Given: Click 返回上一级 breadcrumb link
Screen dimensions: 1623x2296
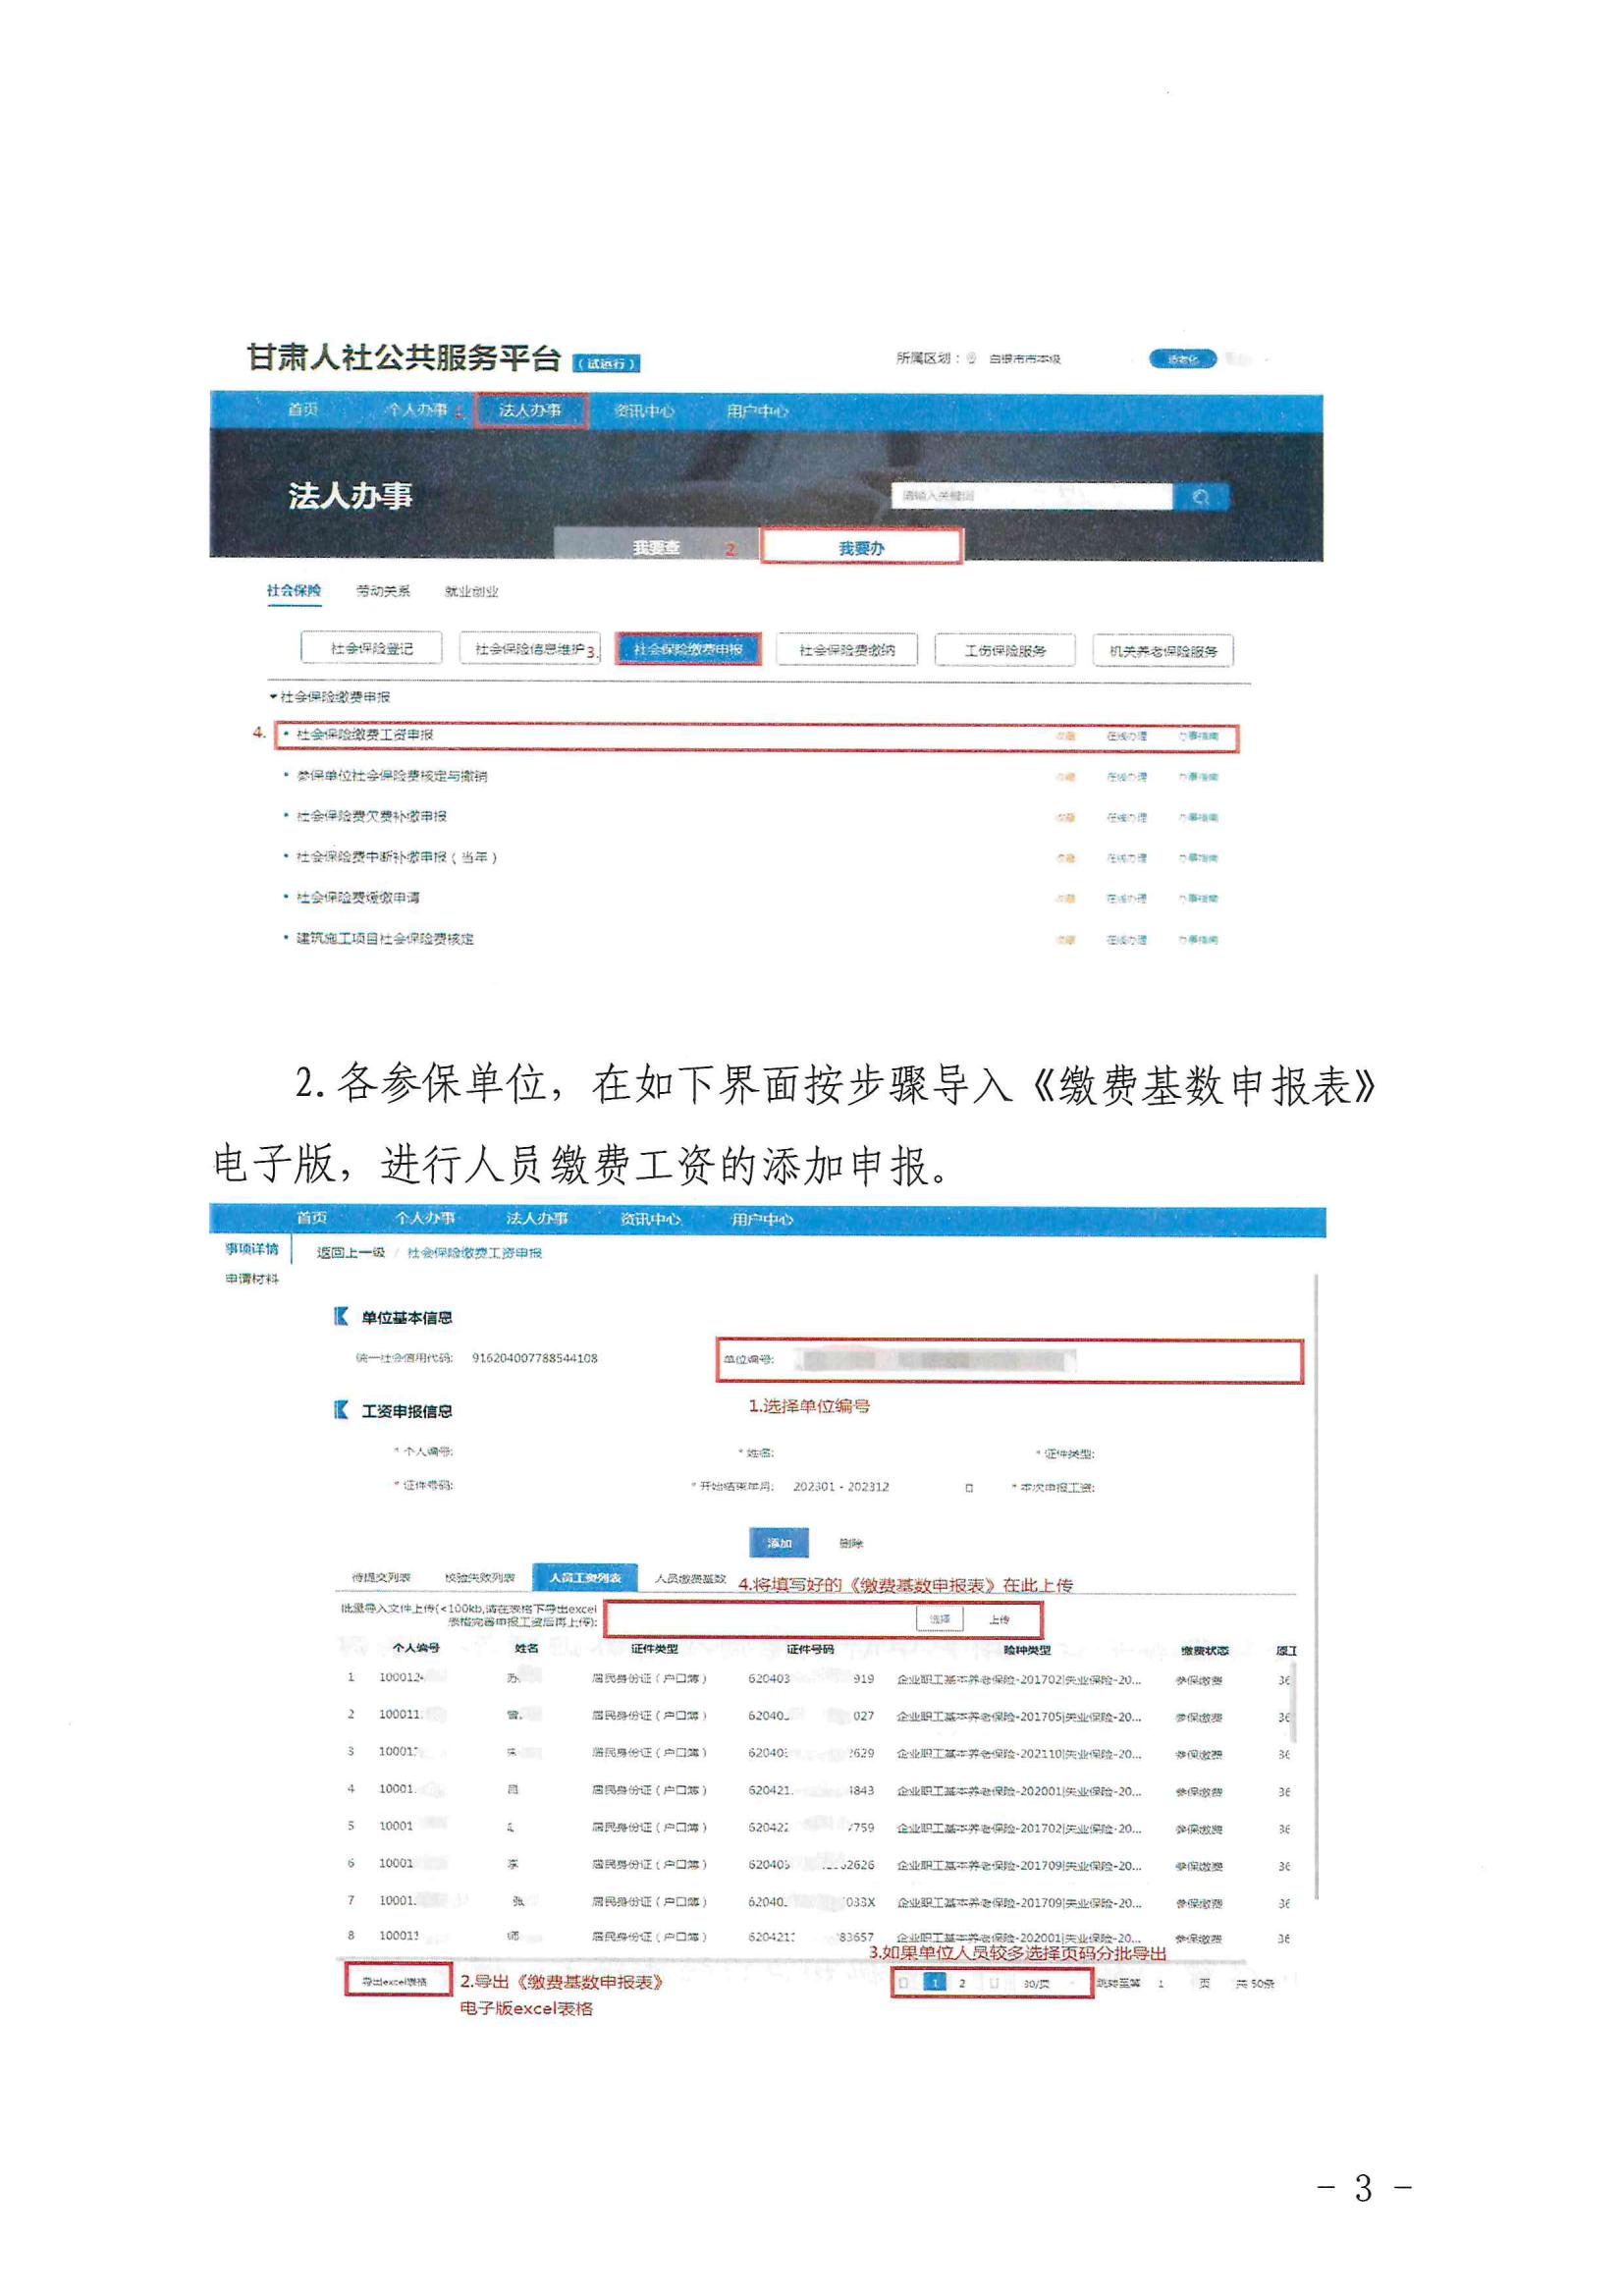Looking at the screenshot, I should click(350, 1252).
